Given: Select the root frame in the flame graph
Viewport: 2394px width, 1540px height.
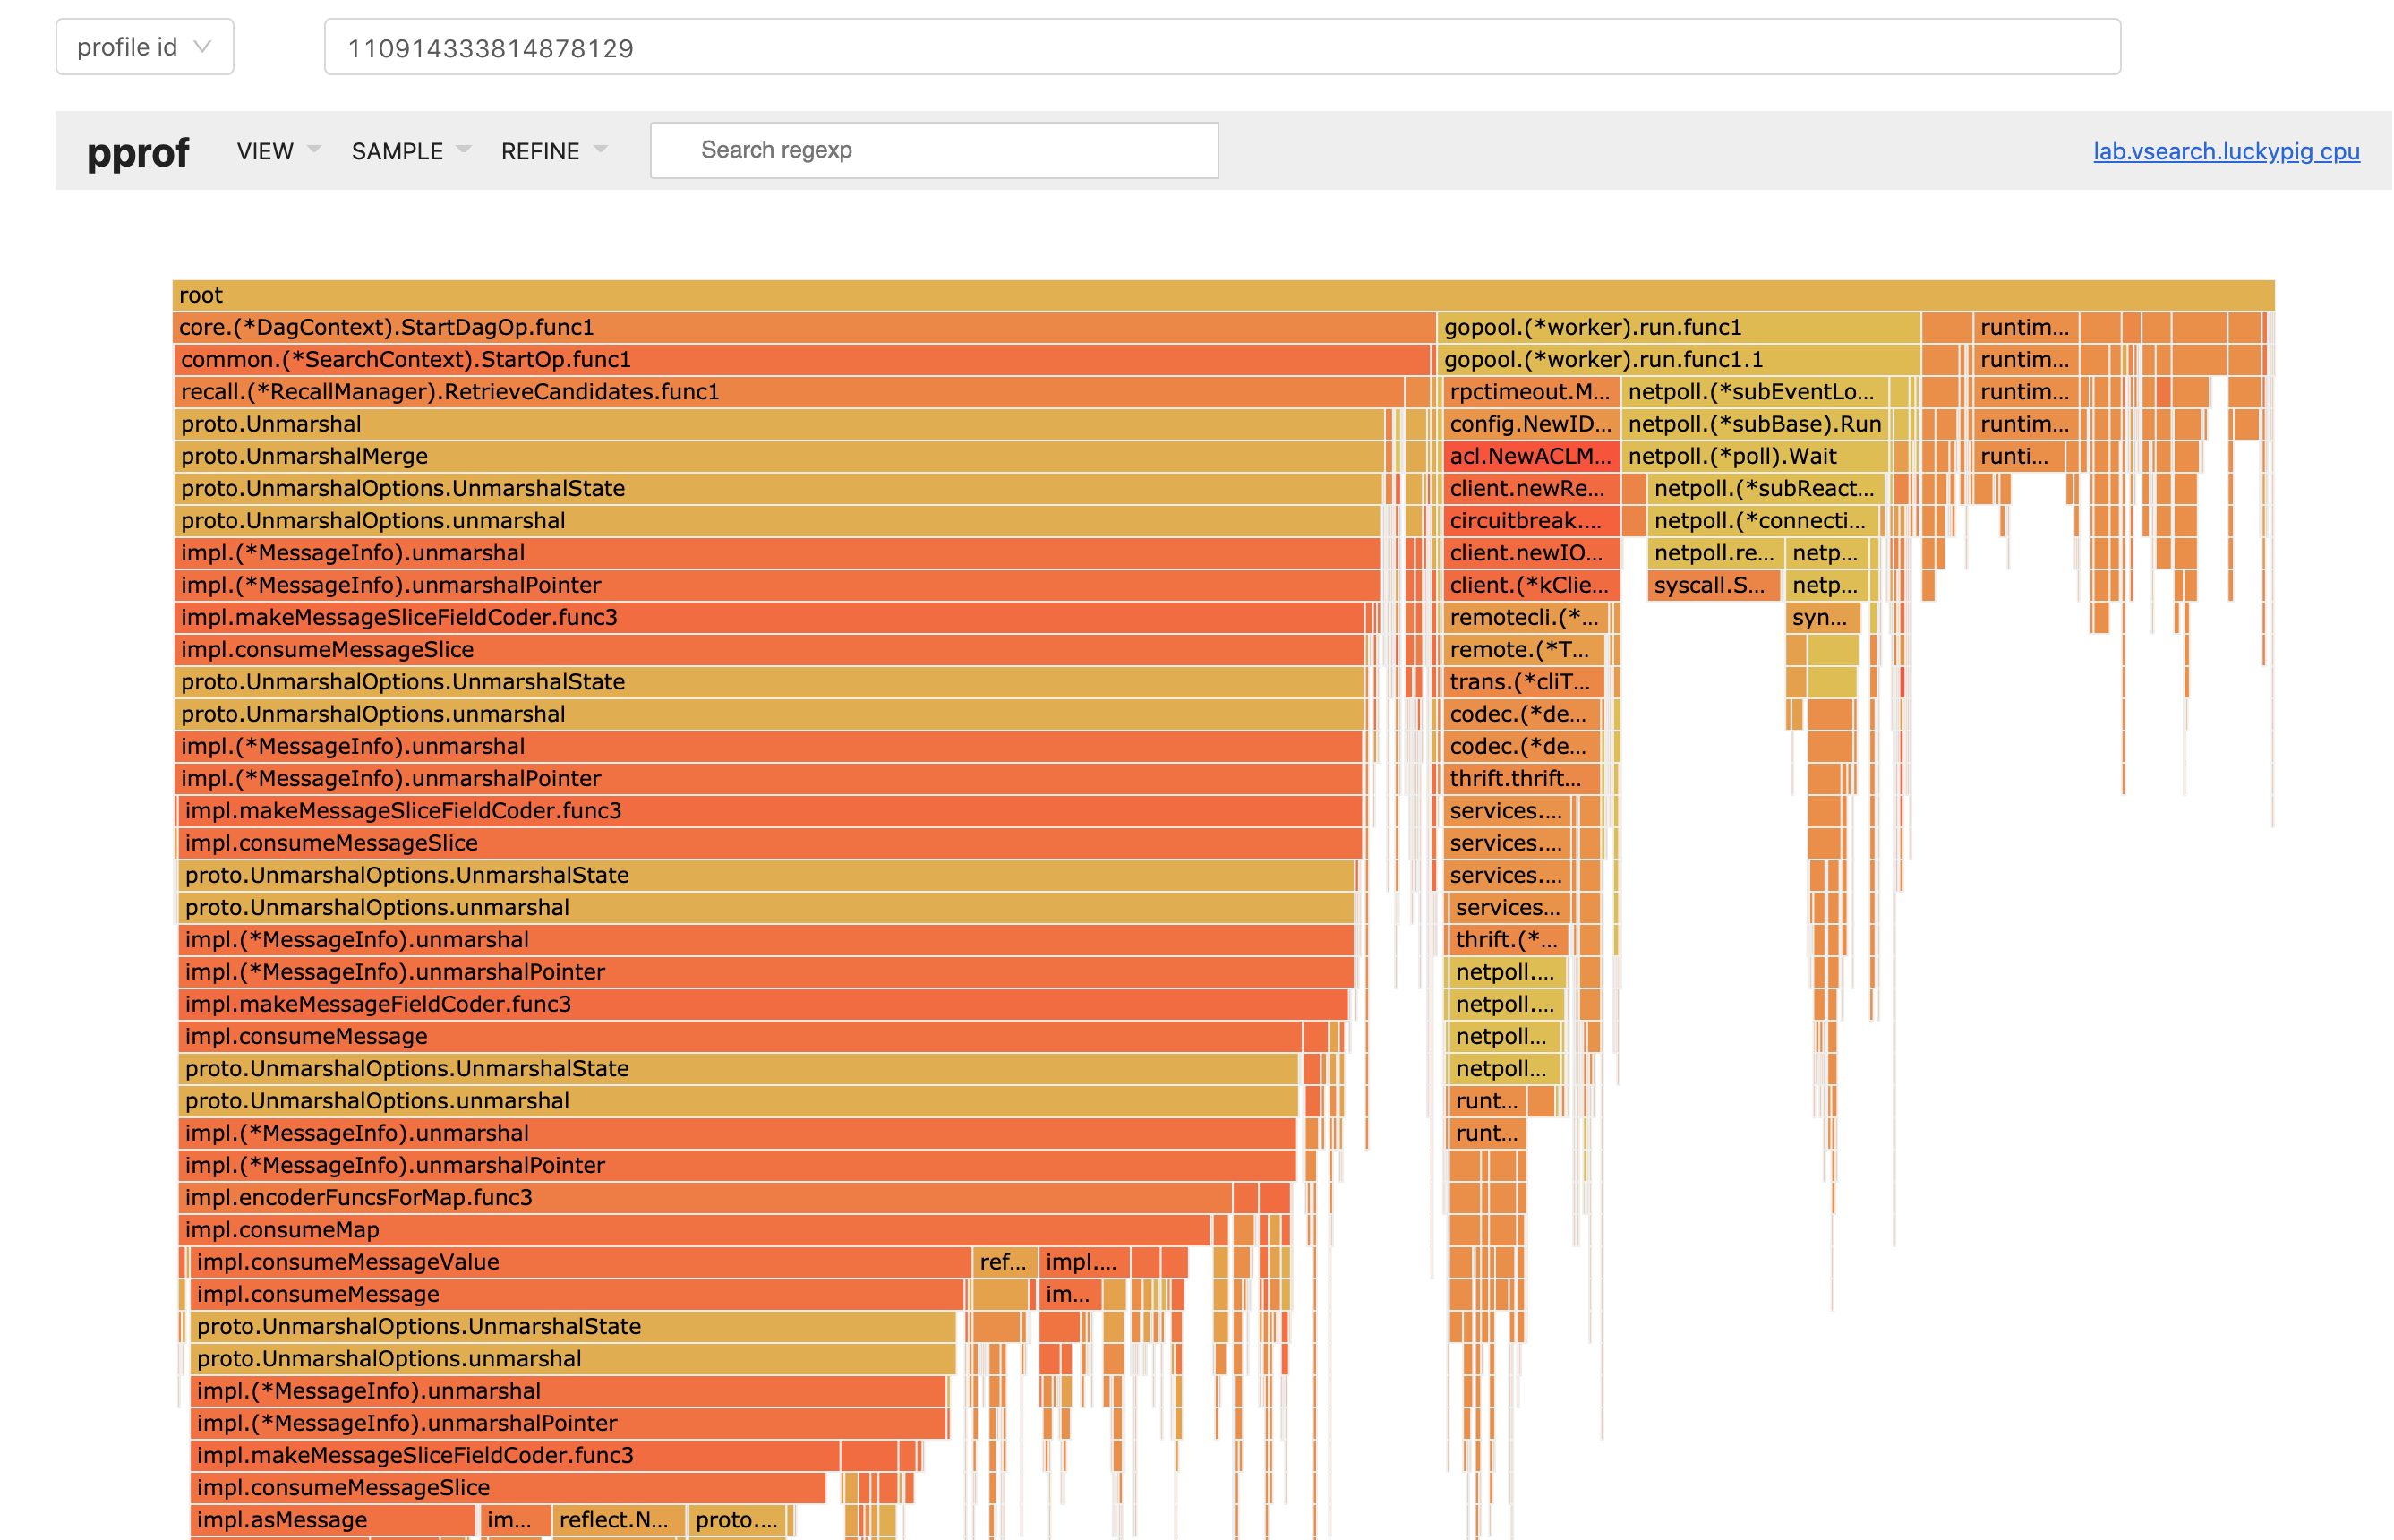Looking at the screenshot, I should pos(1200,295).
